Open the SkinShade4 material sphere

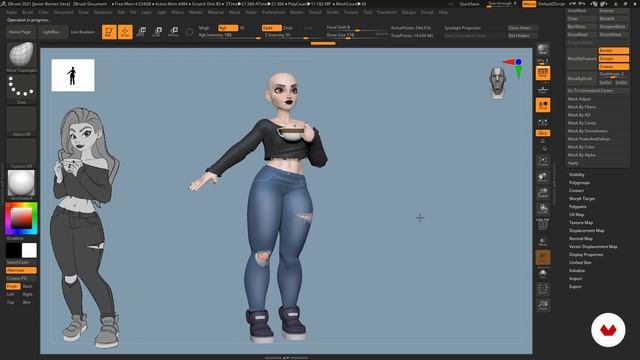click(21, 183)
